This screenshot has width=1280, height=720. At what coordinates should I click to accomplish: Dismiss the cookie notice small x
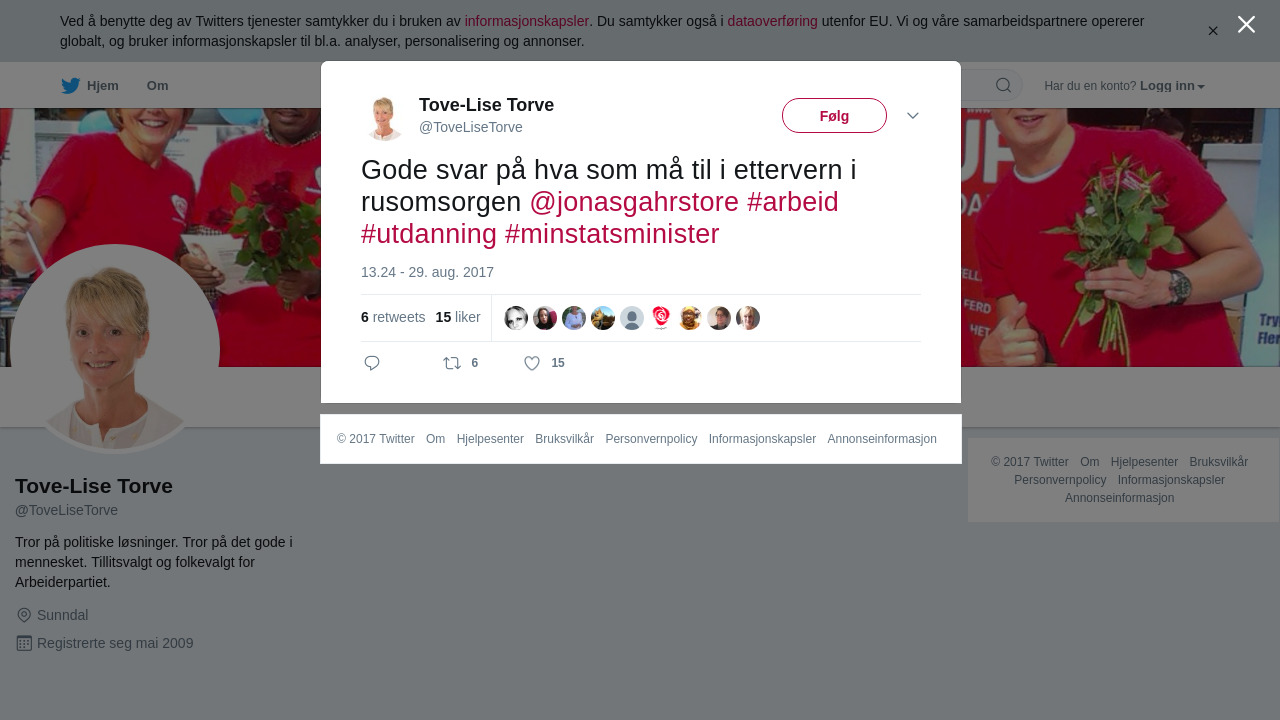pyautogui.click(x=1213, y=31)
